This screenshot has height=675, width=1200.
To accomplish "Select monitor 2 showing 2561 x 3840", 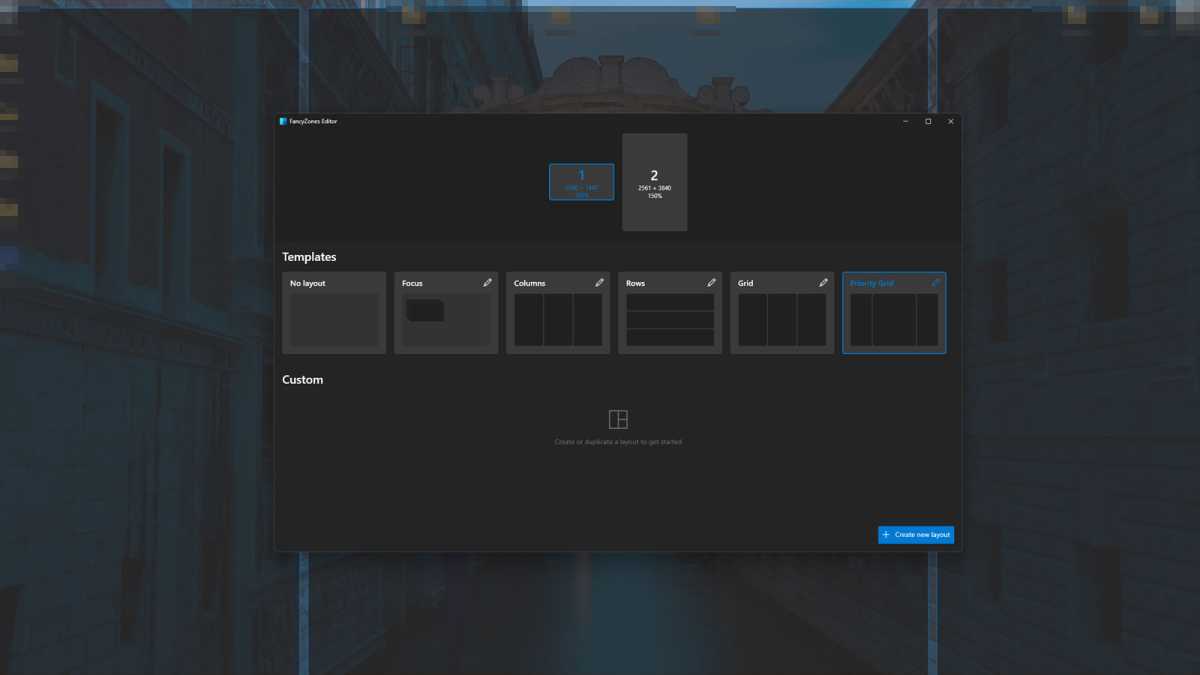I will click(x=654, y=182).
